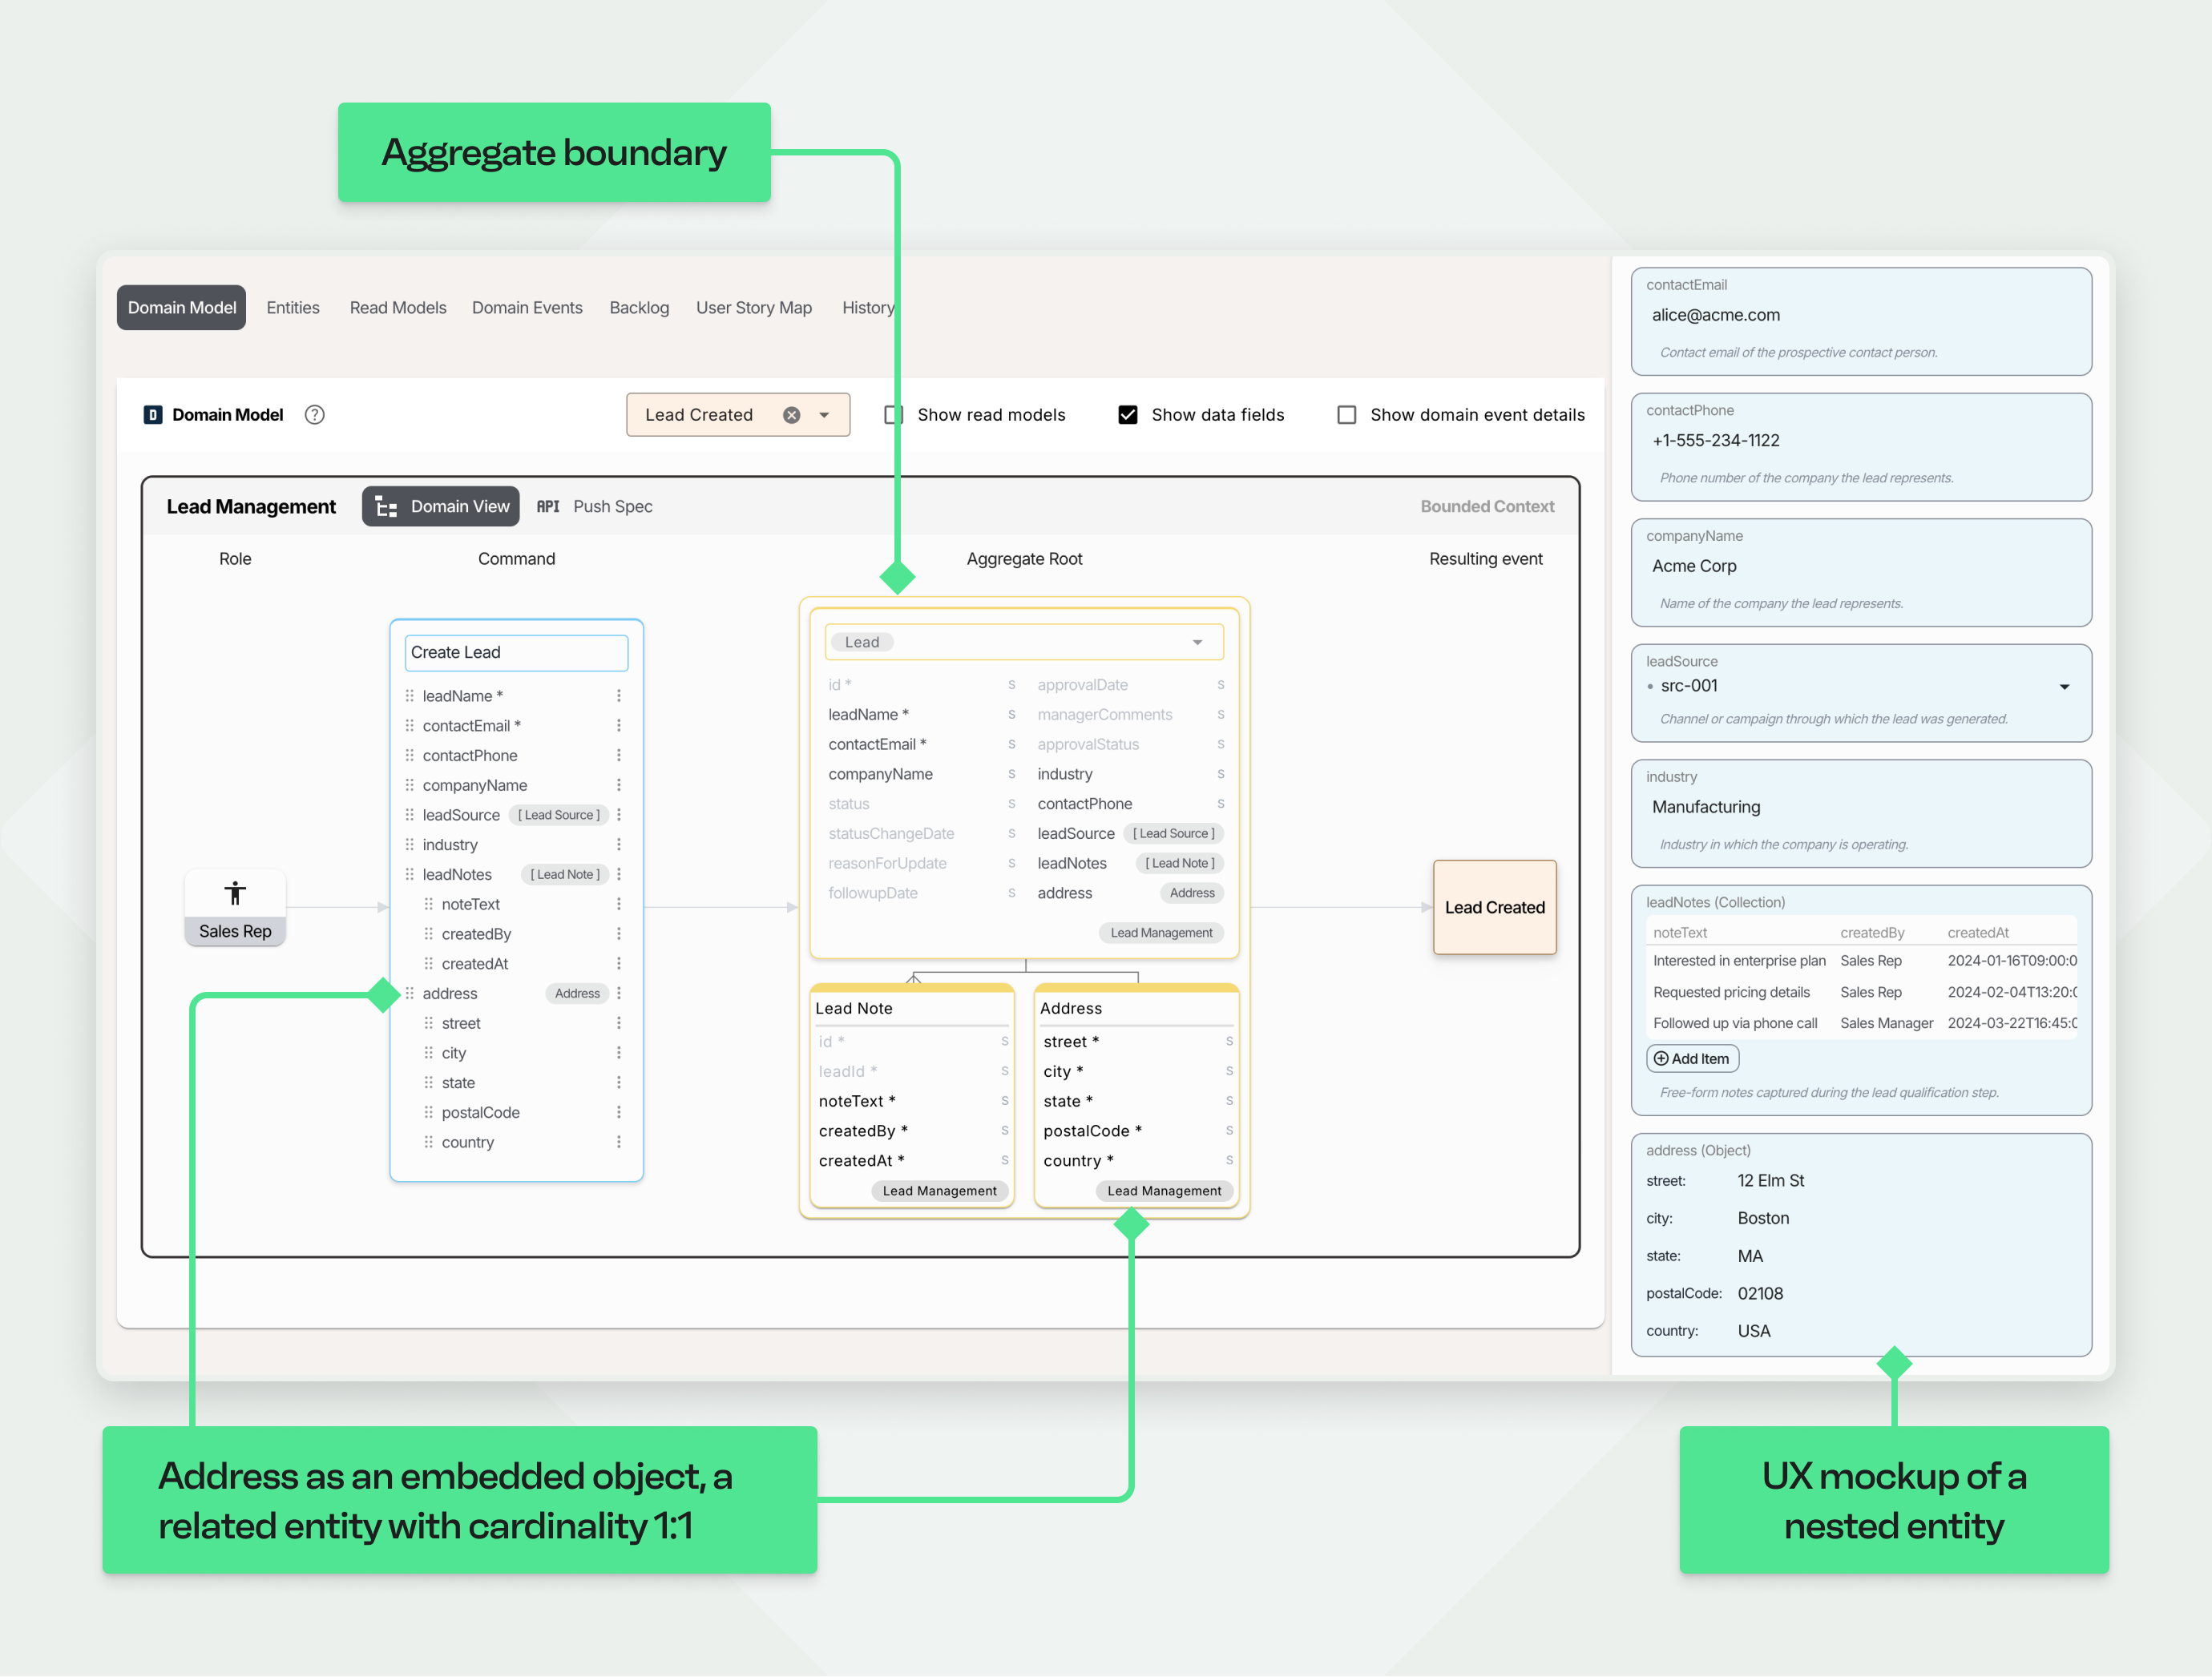Grab drag handle of state field
This screenshot has height=1677, width=2212.
tap(428, 1083)
